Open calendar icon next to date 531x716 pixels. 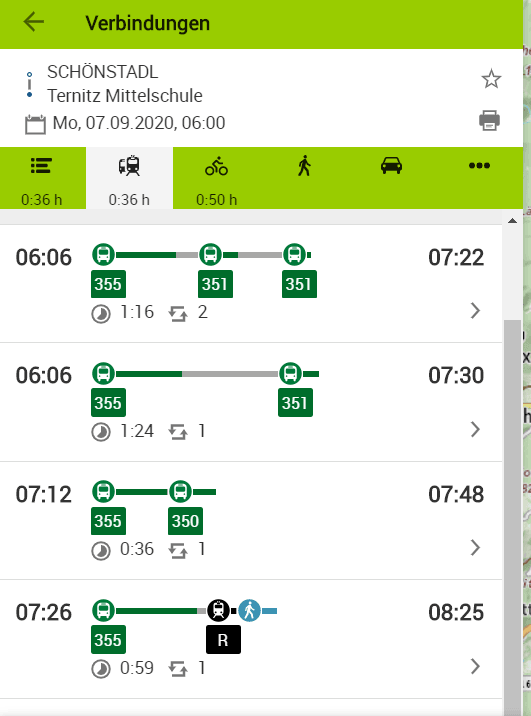pyautogui.click(x=35, y=124)
